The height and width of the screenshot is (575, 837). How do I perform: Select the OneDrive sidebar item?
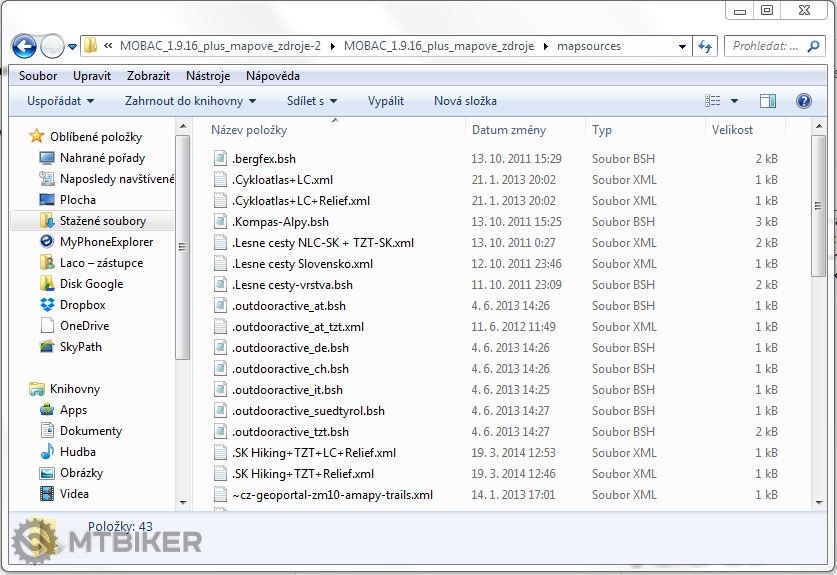click(x=84, y=326)
